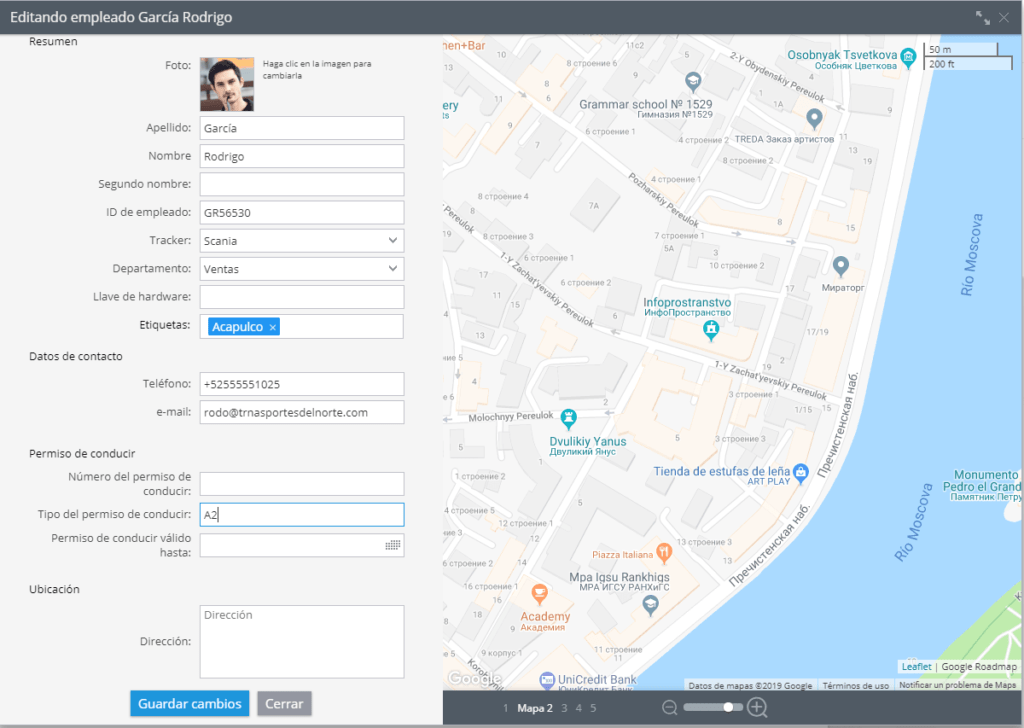The width and height of the screenshot is (1024, 728).
Task: Click the employee photo to change it
Action: coord(227,84)
